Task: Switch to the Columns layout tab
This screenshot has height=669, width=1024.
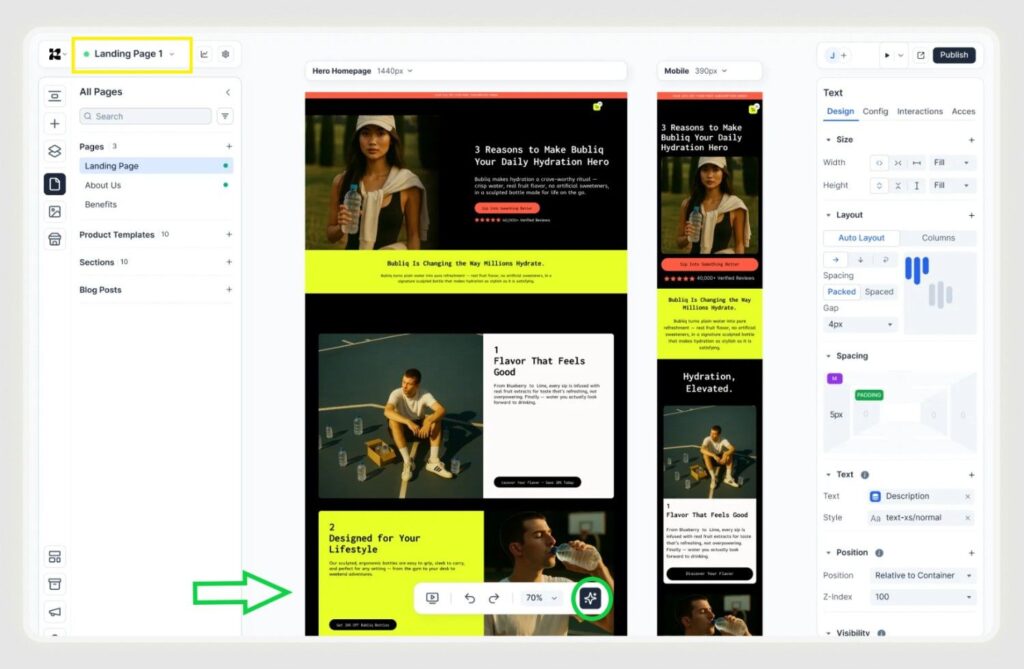Action: point(938,238)
